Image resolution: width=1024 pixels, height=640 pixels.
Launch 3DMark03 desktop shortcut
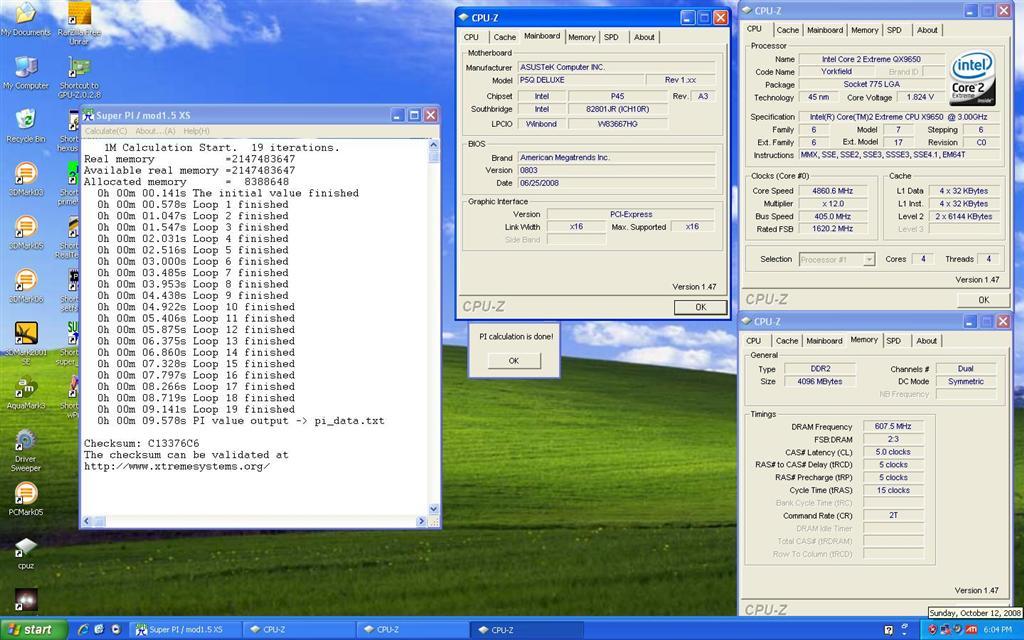(x=25, y=180)
